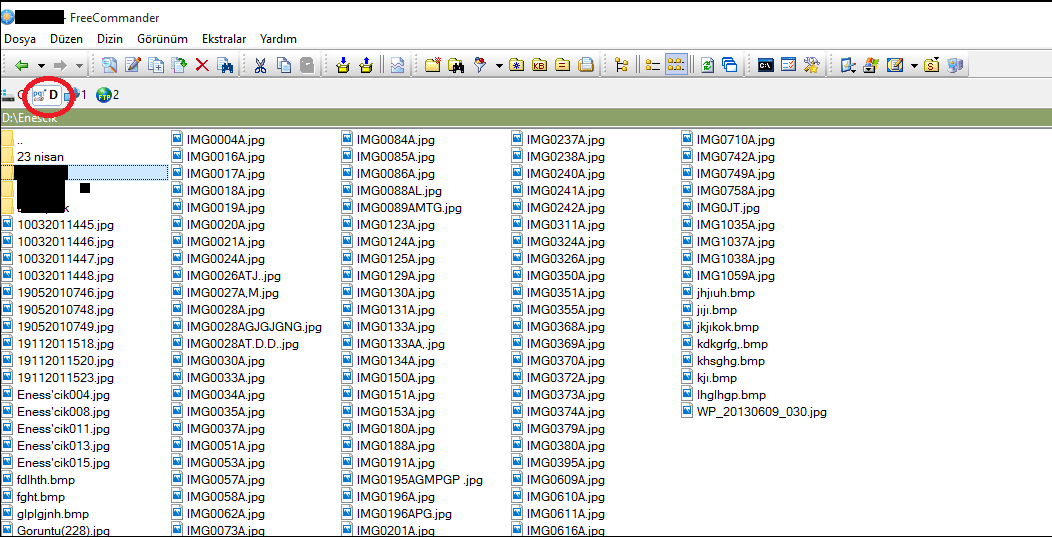The height and width of the screenshot is (537, 1052).
Task: Select the parent directory '..' entry
Action: pos(20,140)
